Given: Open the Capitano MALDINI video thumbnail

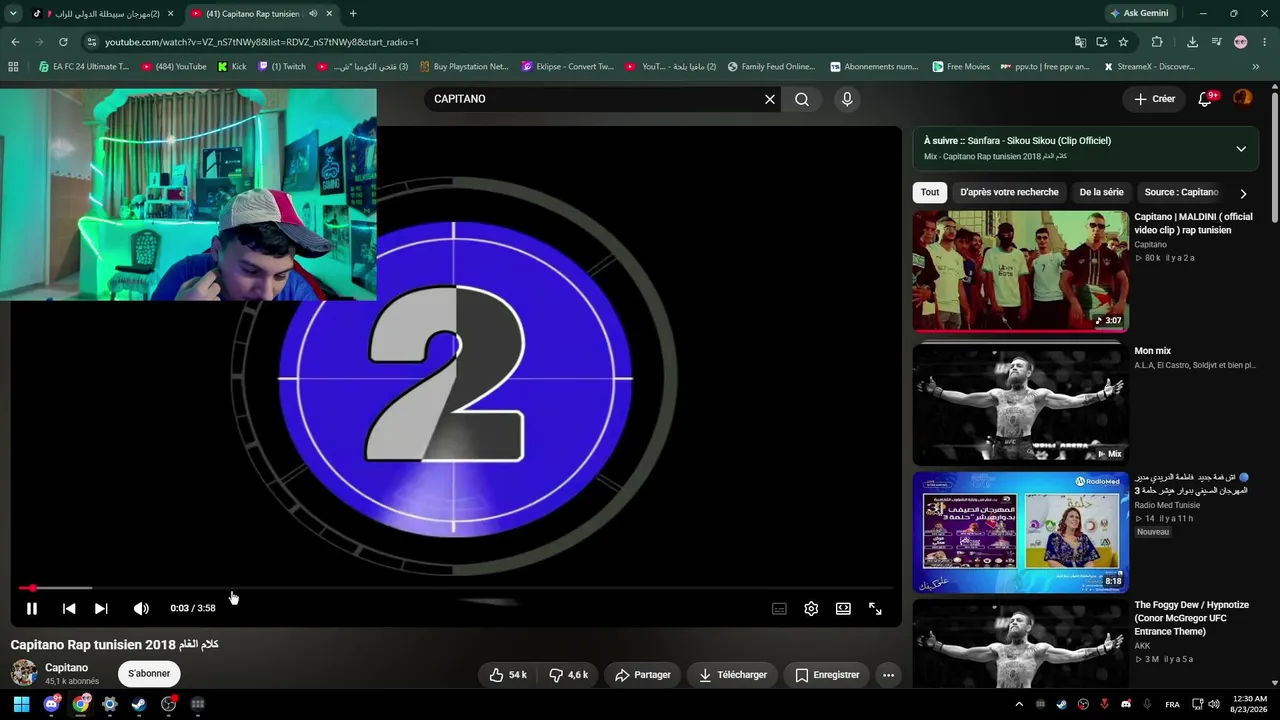Looking at the screenshot, I should 1020,271.
